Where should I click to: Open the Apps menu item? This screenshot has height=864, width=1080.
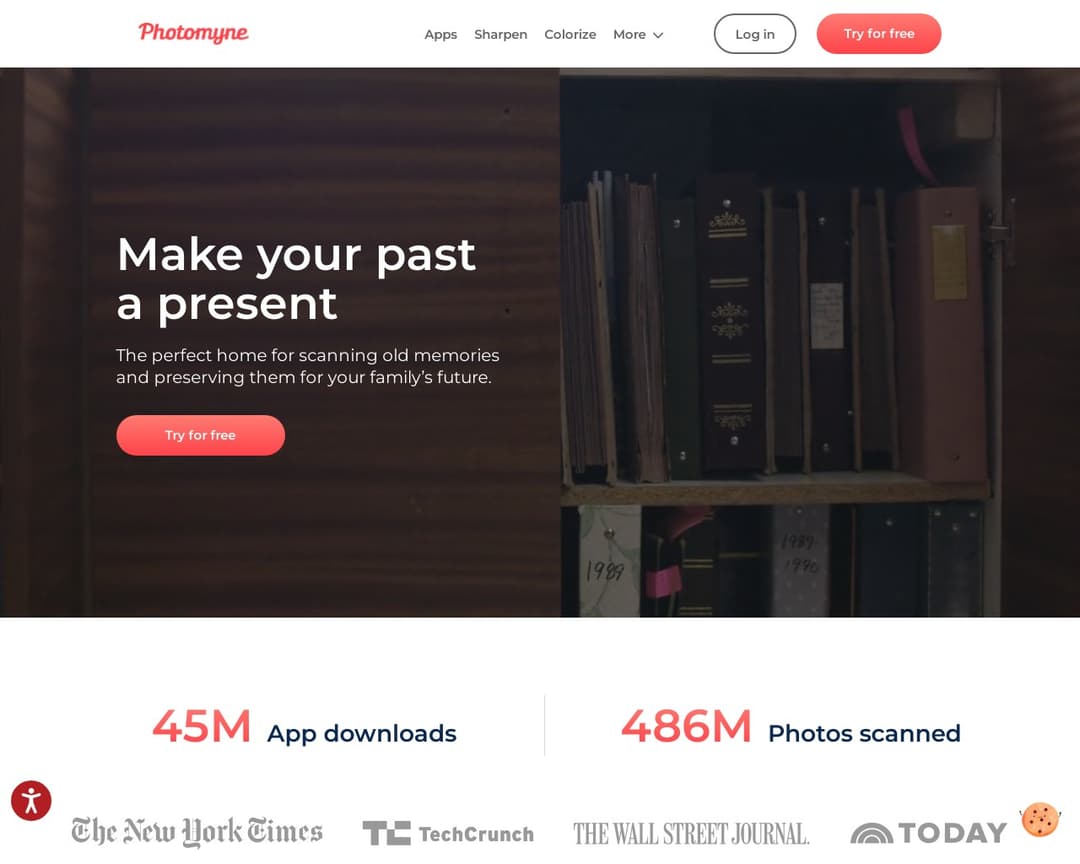point(441,34)
